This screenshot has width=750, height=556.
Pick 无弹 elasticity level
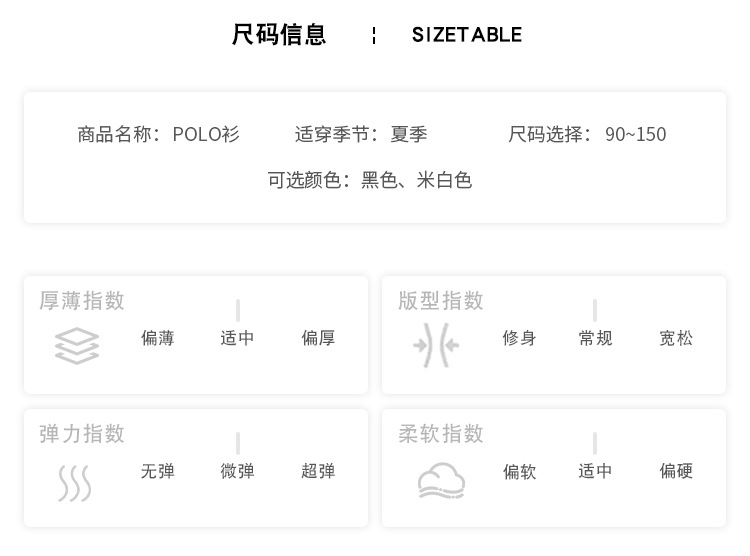pyautogui.click(x=158, y=471)
